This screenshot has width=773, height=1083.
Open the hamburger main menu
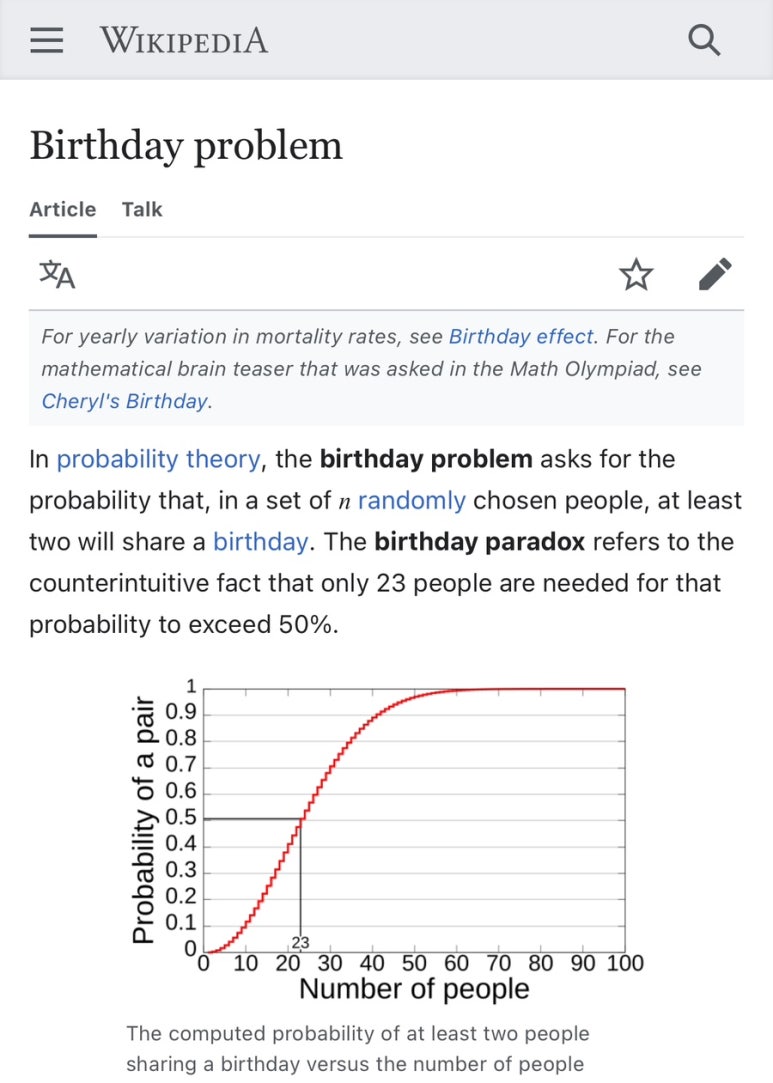click(47, 40)
